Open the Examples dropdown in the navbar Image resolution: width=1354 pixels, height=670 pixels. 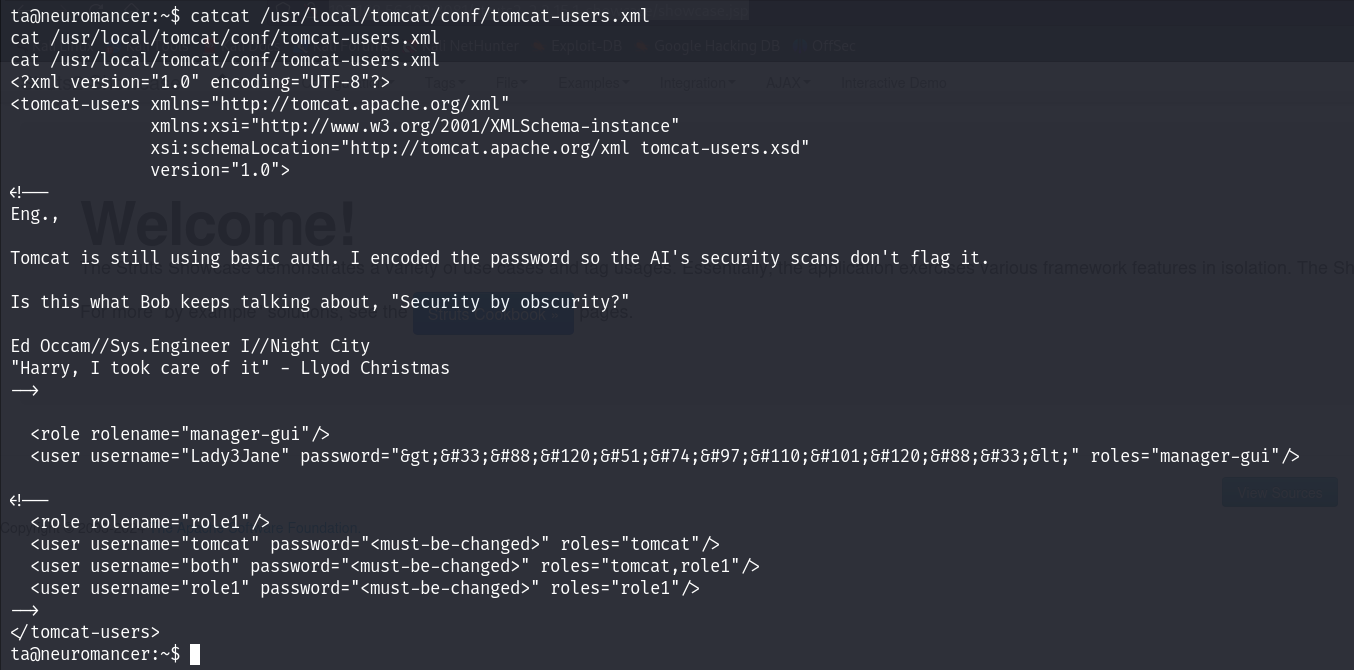[x=593, y=83]
